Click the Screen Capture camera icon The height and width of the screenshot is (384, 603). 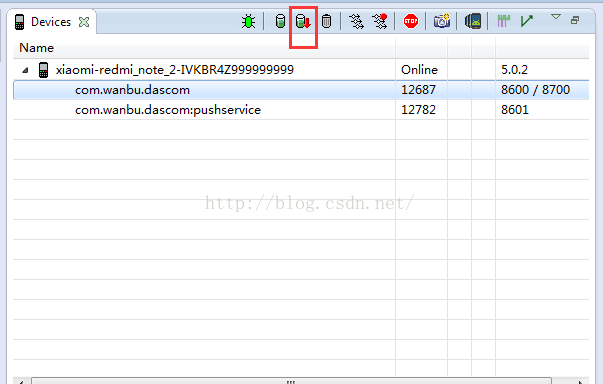pyautogui.click(x=442, y=21)
